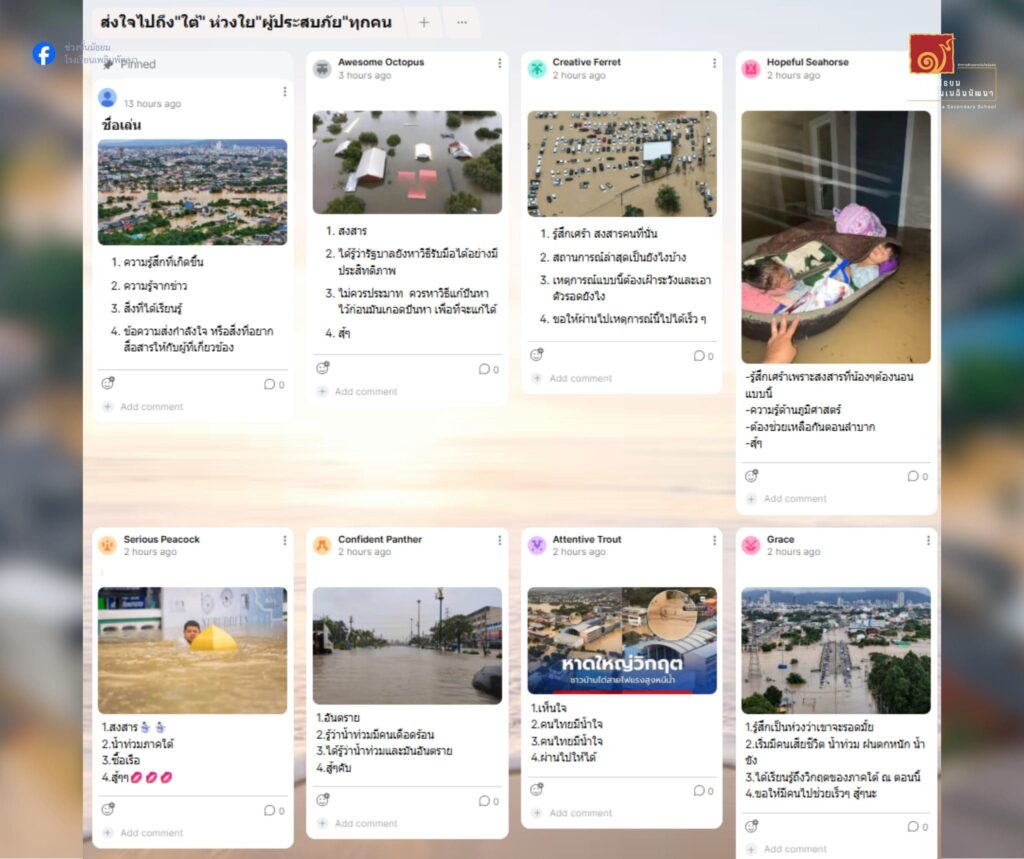Add reaction on the pinned post

[x=108, y=383]
